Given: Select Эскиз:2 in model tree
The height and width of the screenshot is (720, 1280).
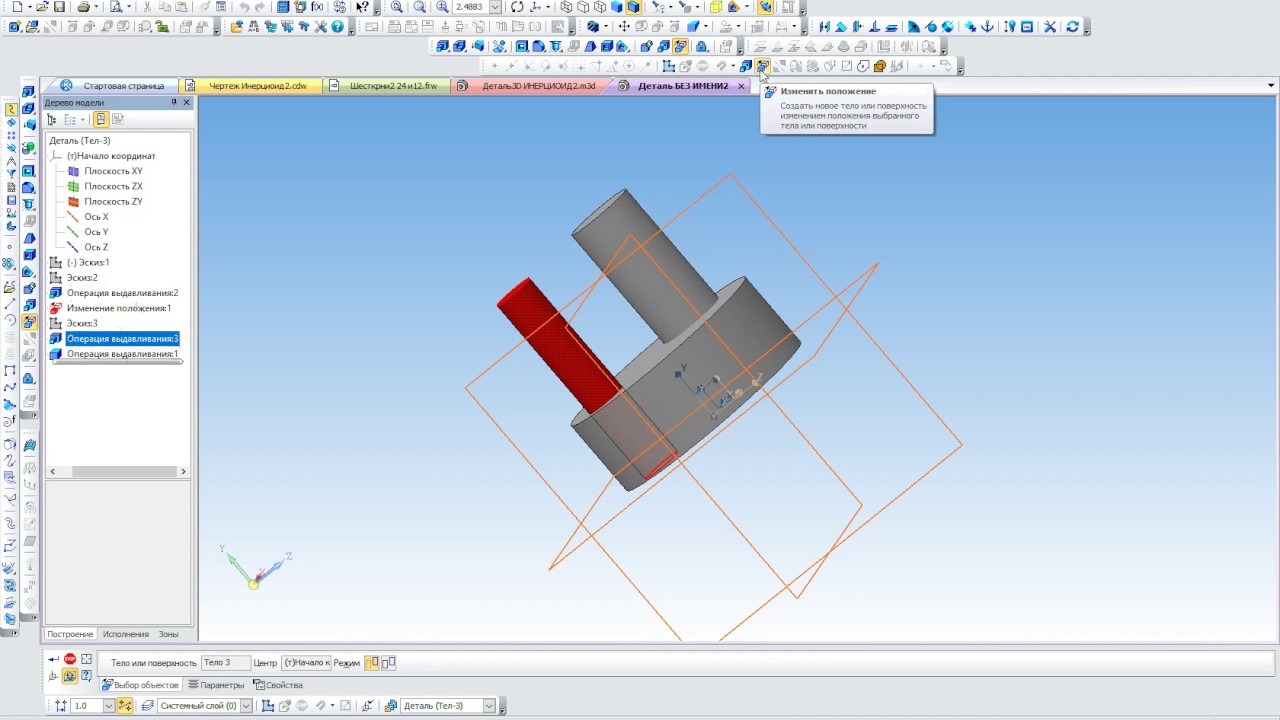Looking at the screenshot, I should [x=82, y=277].
